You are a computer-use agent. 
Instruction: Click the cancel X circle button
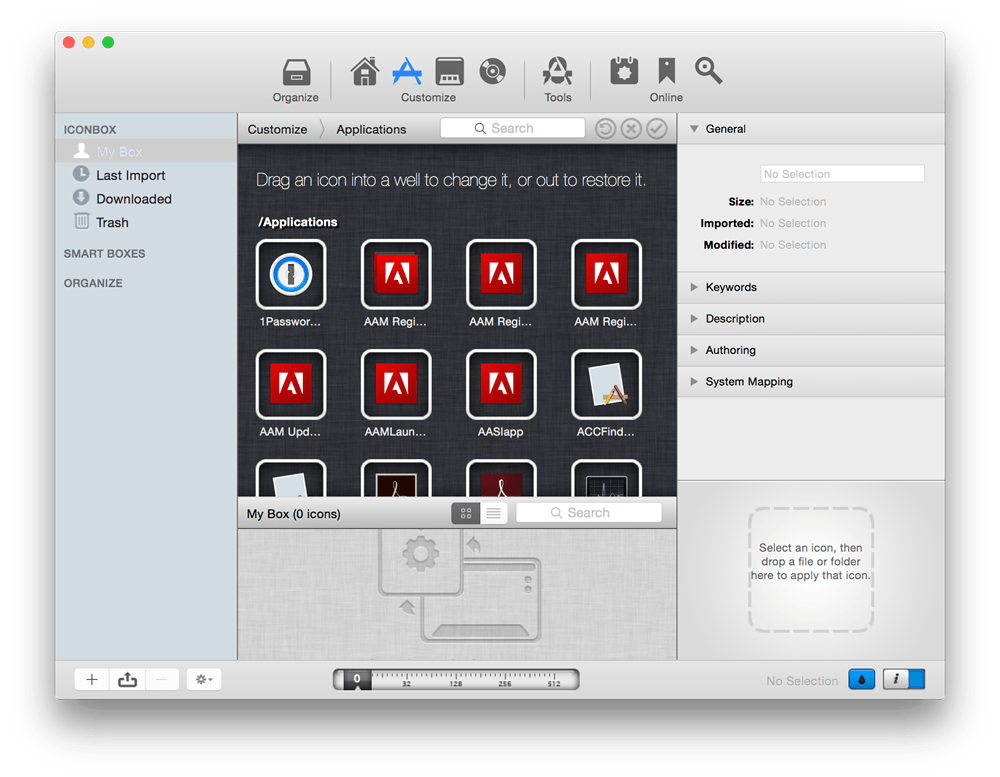tap(631, 129)
